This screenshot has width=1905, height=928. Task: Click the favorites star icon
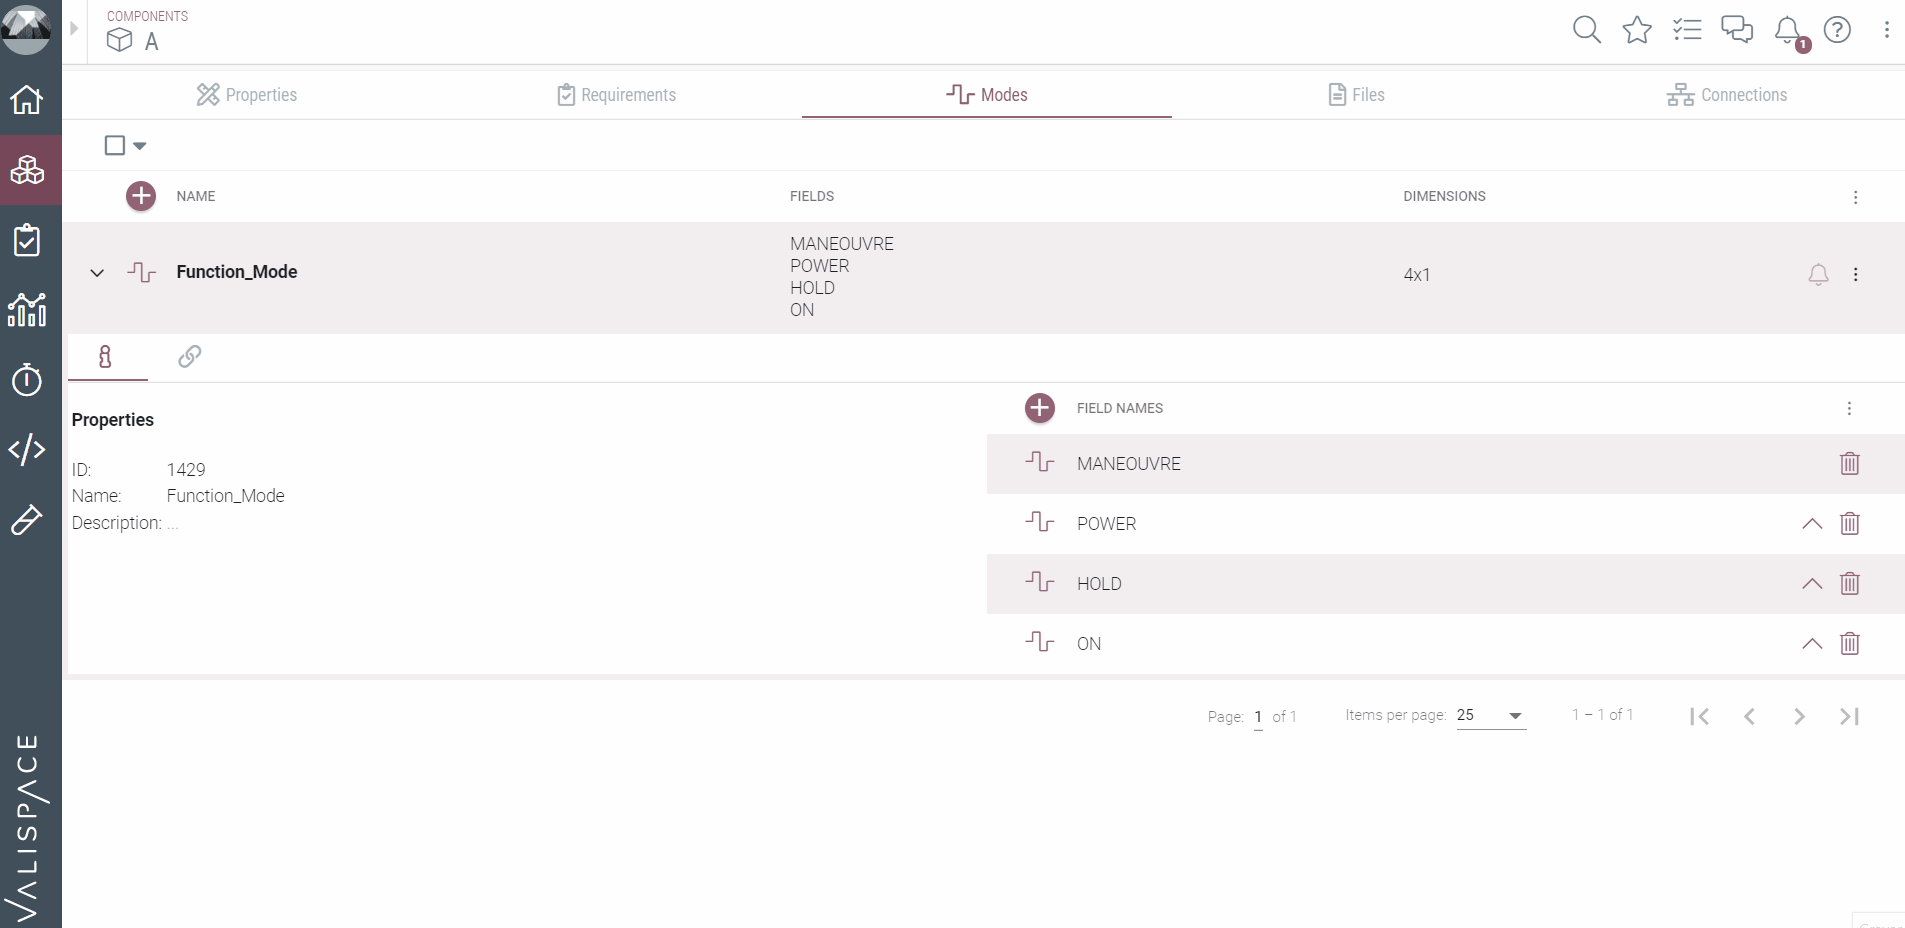click(x=1637, y=30)
